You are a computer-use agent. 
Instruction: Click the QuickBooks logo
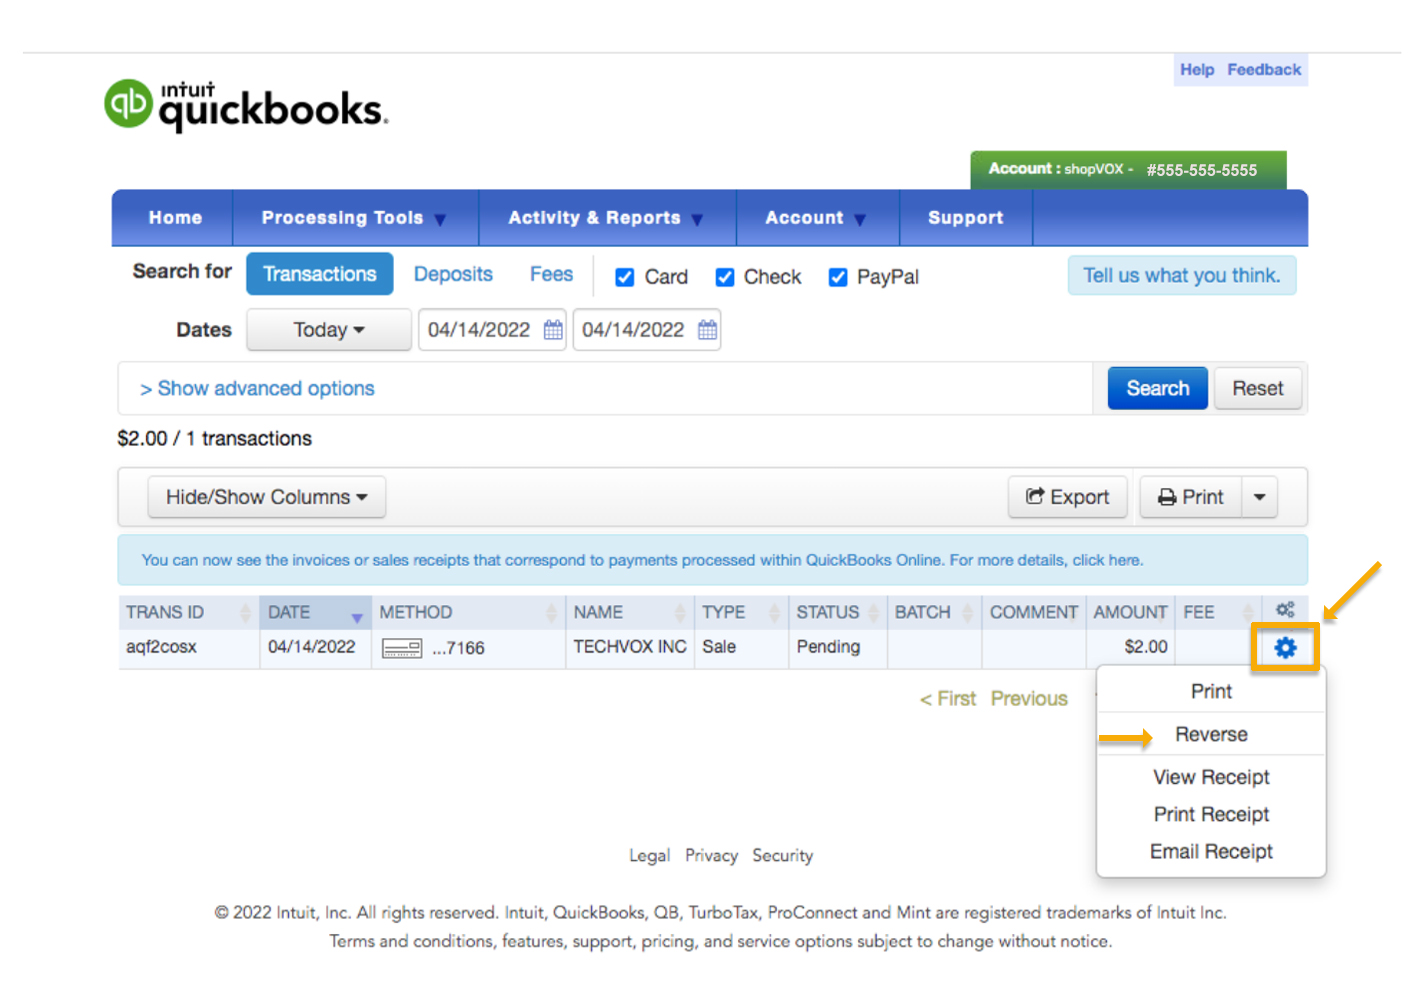[246, 106]
